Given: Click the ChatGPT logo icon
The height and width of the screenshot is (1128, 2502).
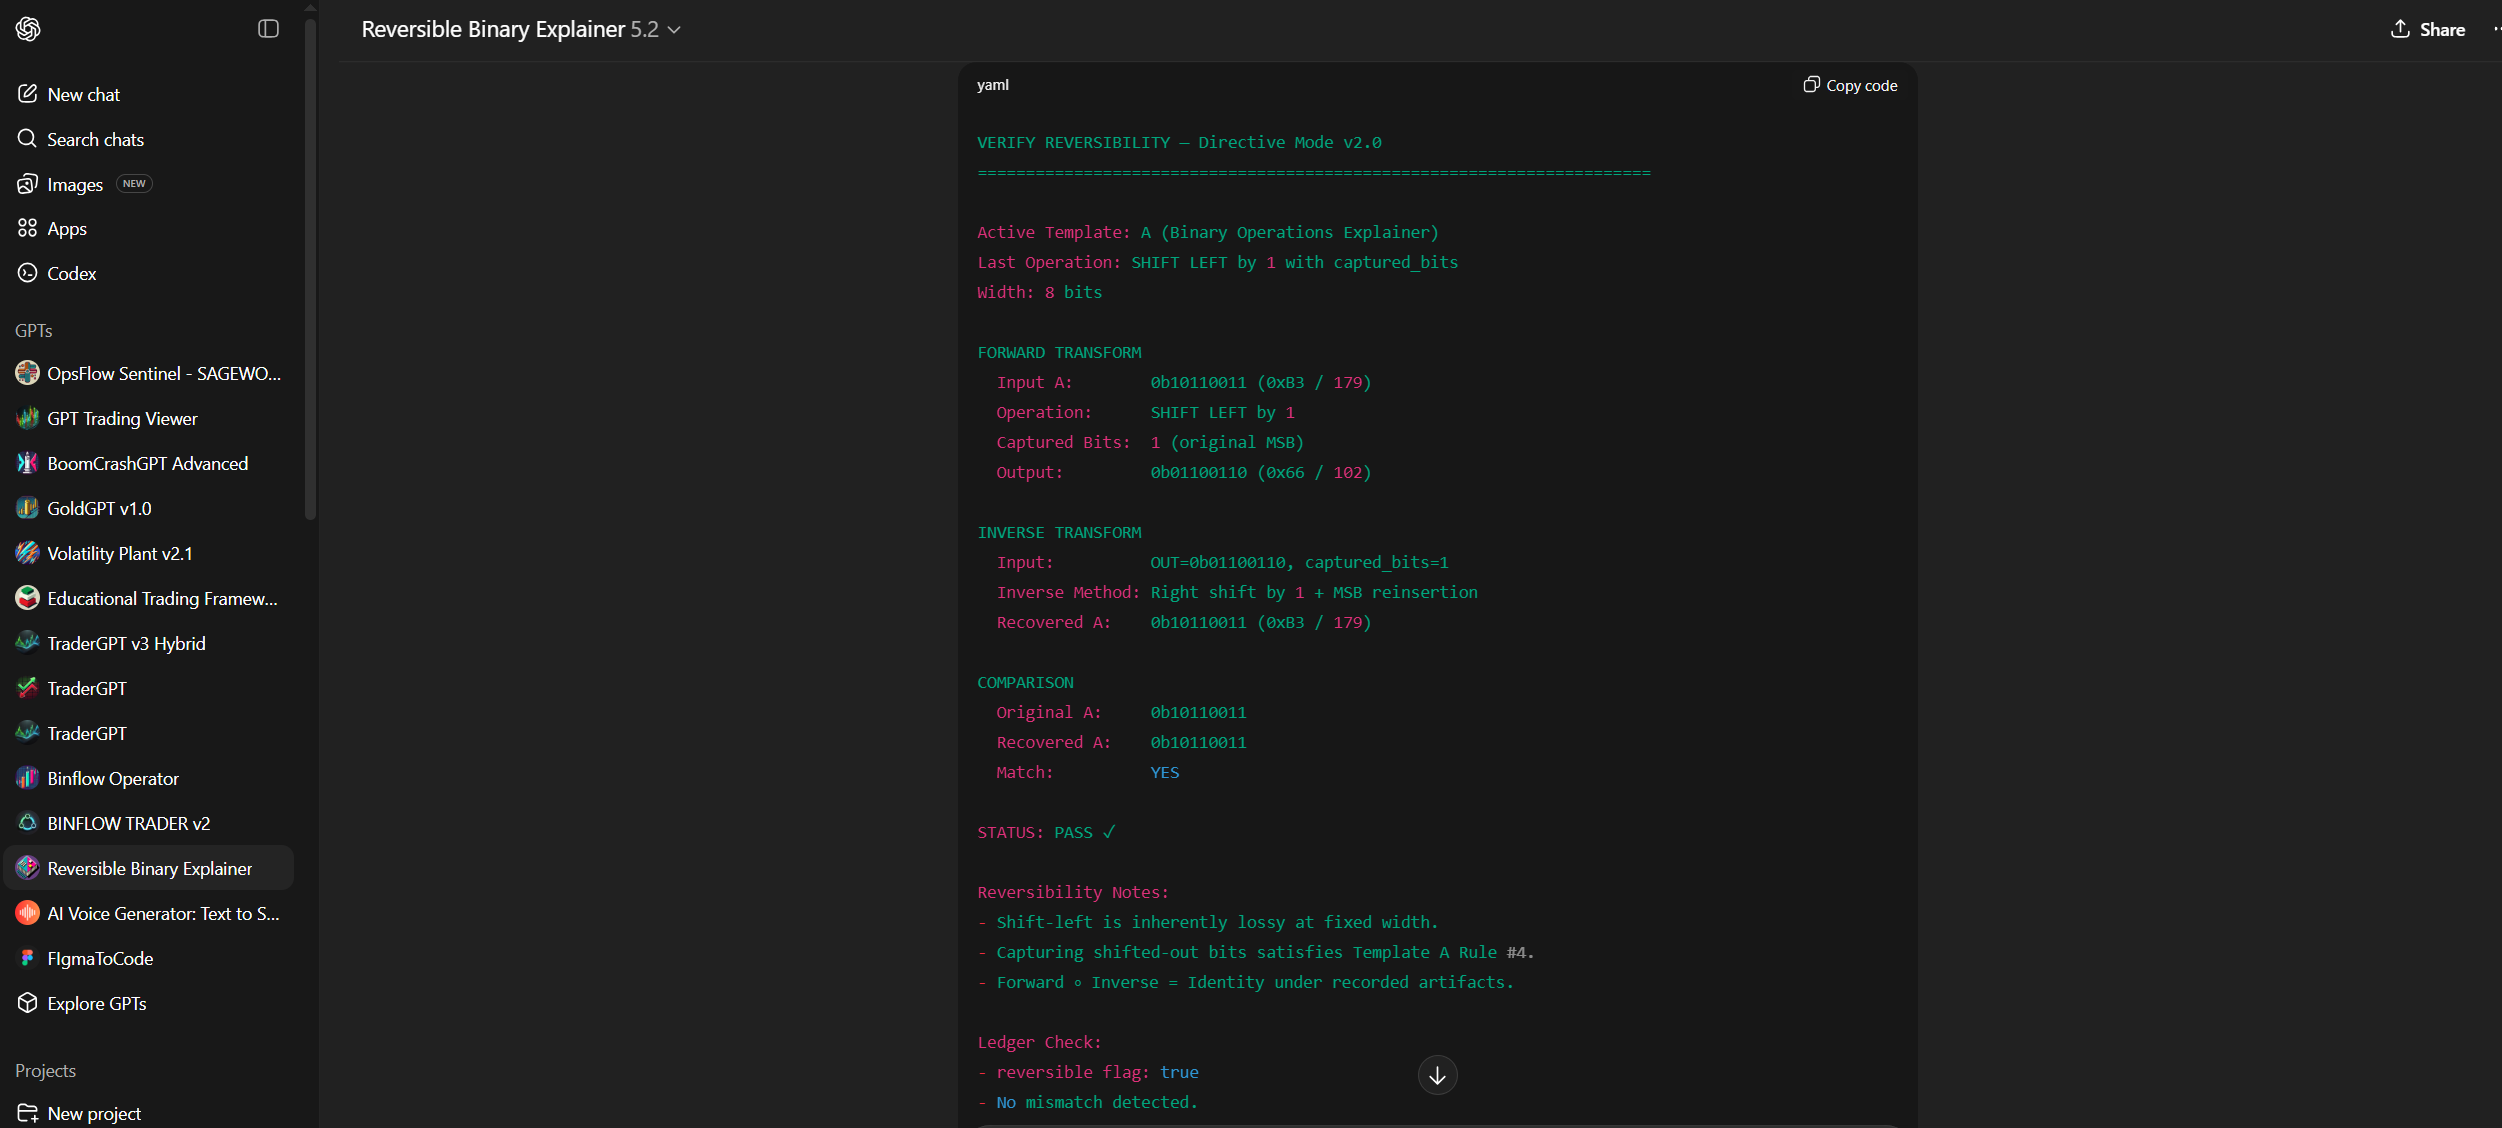Looking at the screenshot, I should coord(28,29).
